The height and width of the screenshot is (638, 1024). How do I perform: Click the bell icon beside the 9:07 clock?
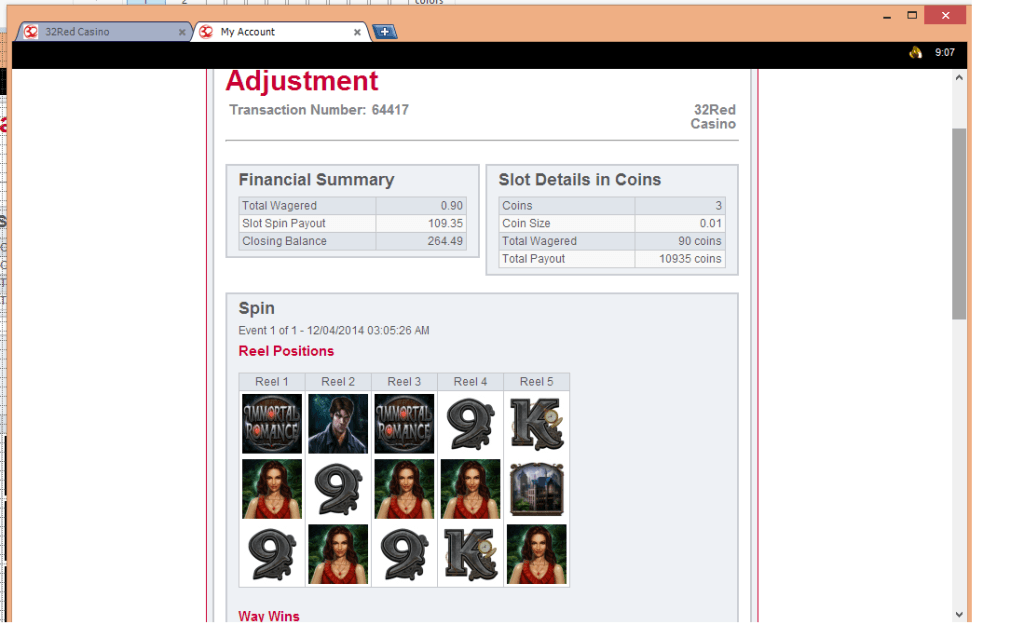(x=916, y=52)
